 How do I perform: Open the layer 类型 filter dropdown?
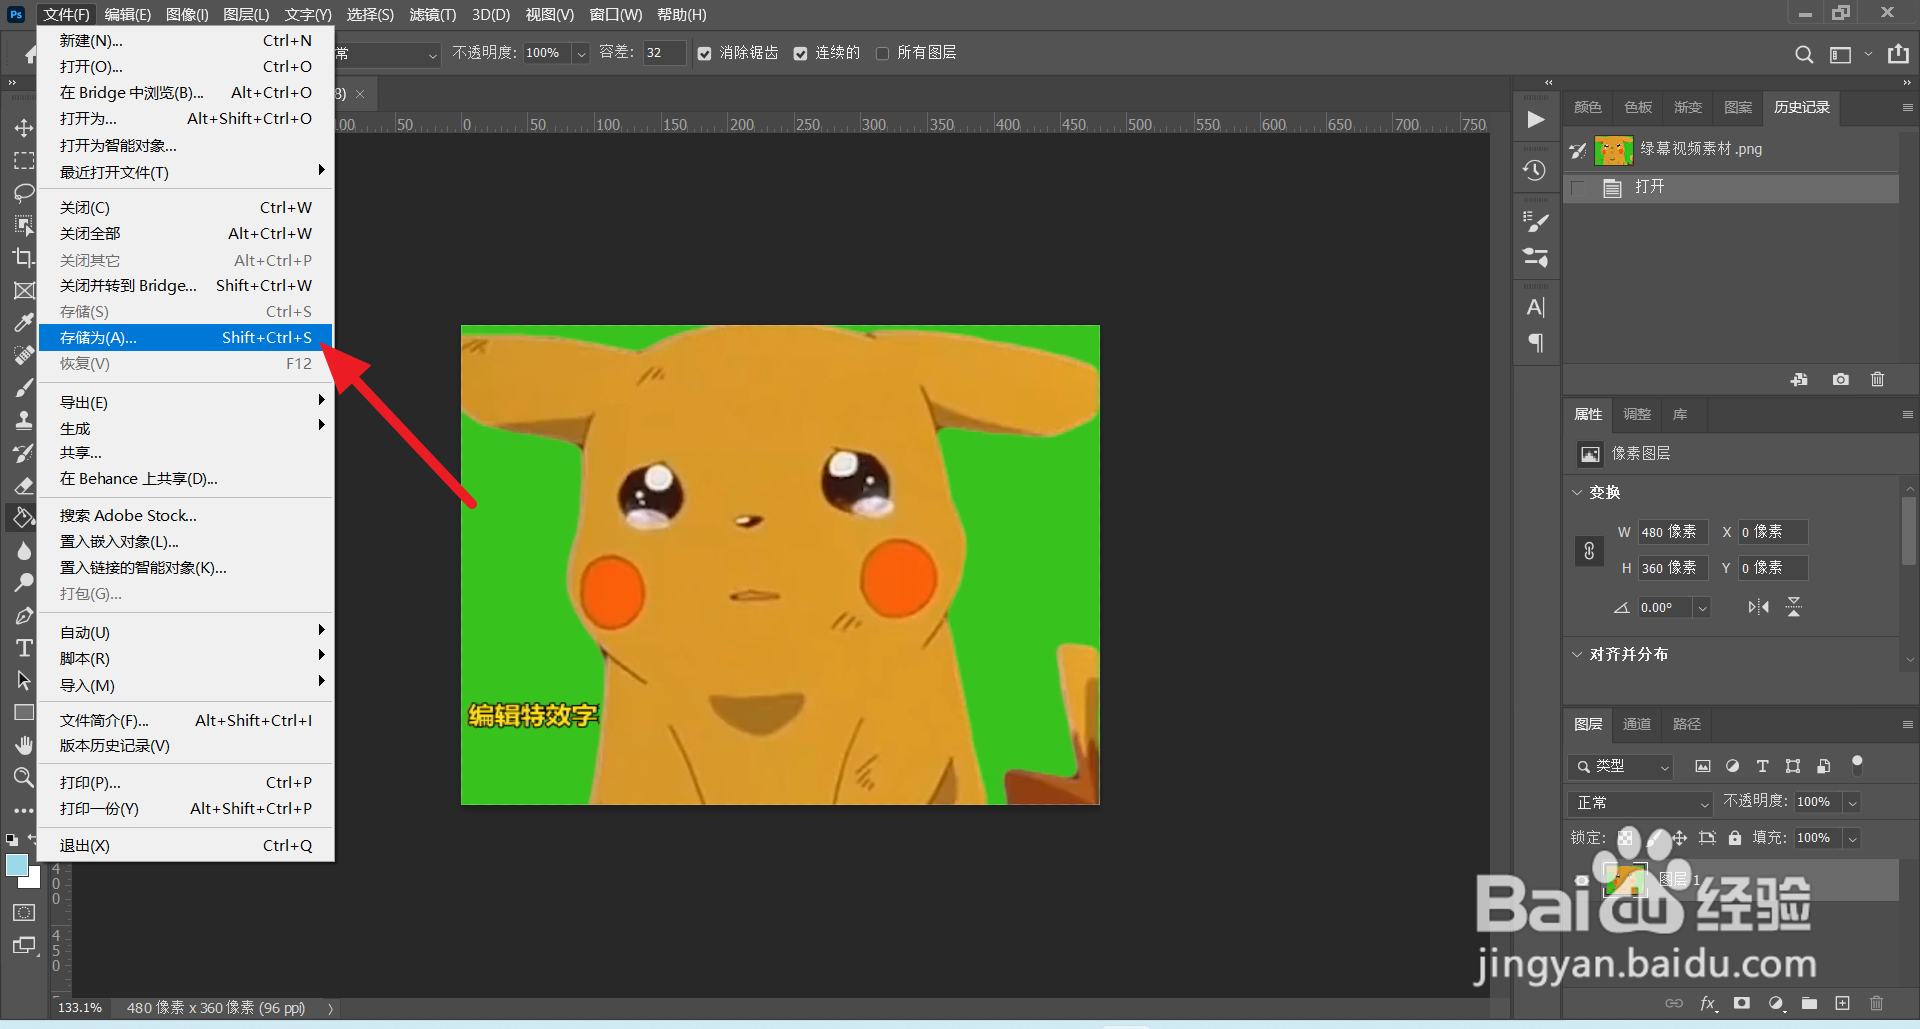coord(1621,766)
